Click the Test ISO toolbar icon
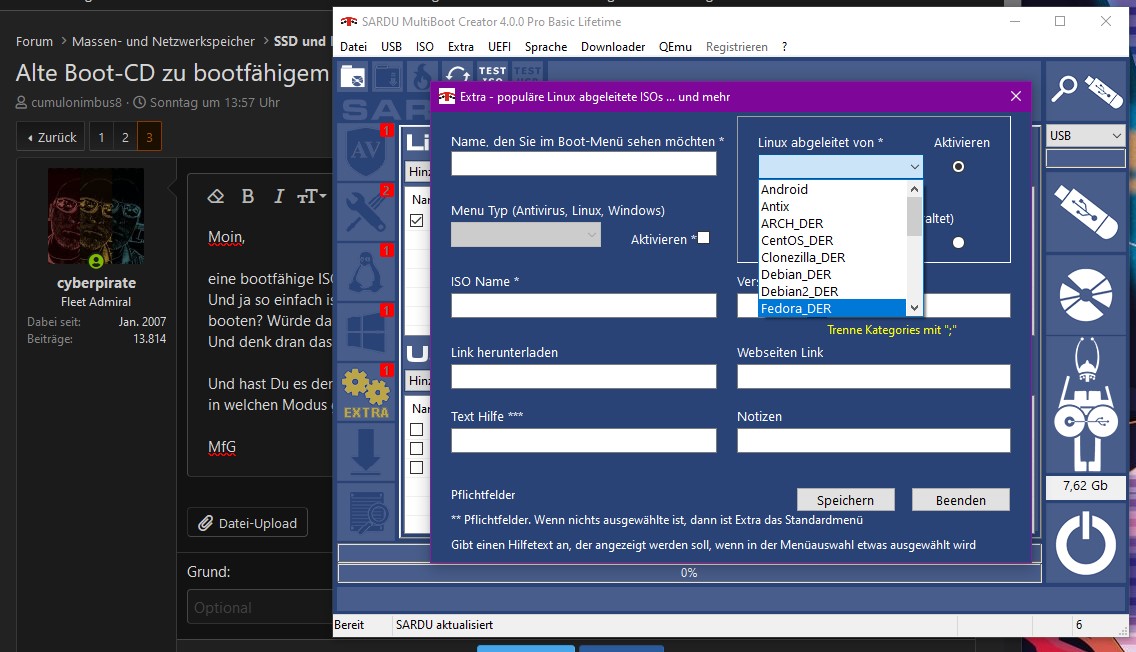Viewport: 1136px width, 652px height. click(493, 75)
